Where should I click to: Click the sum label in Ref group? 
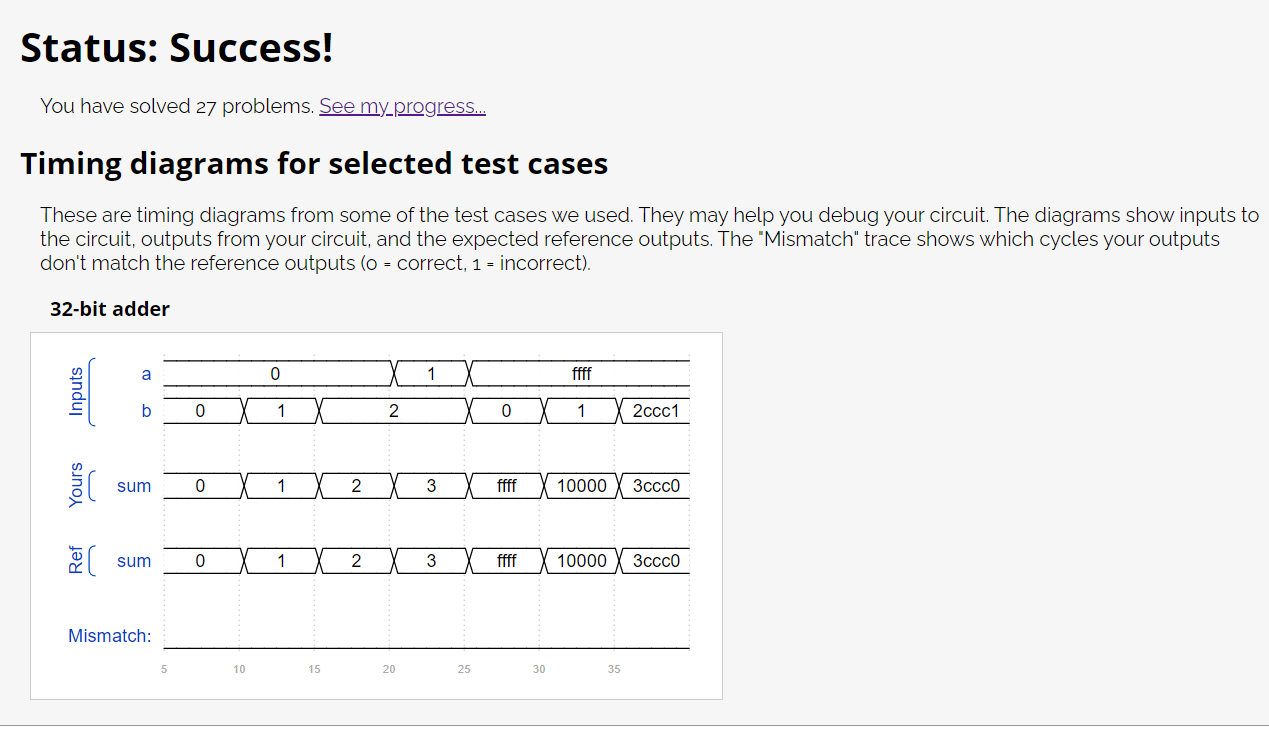click(x=134, y=561)
